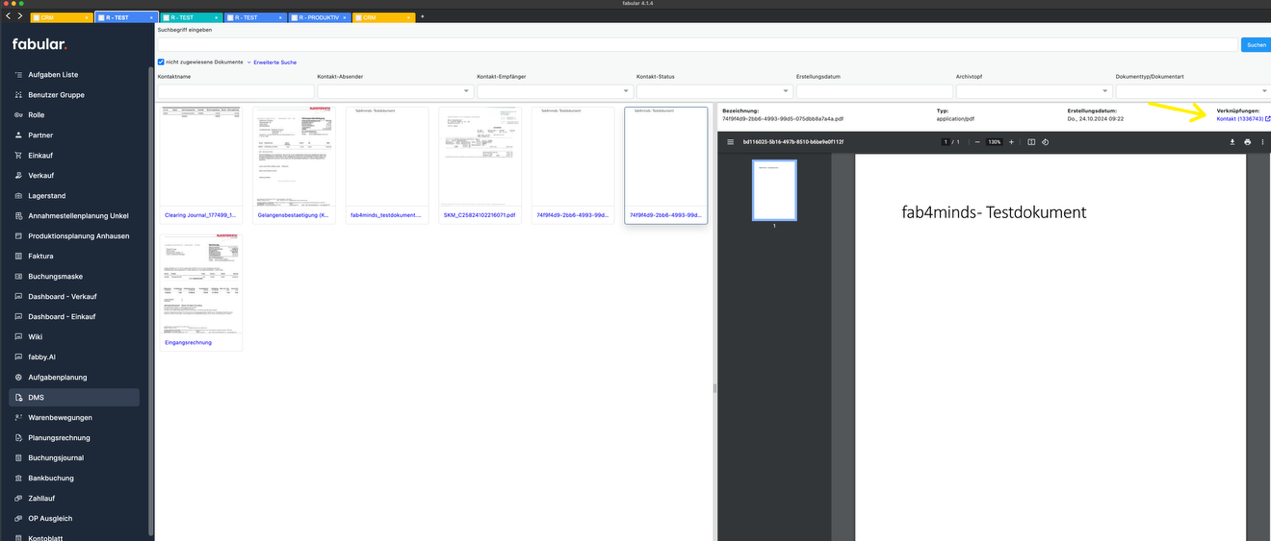This screenshot has height=541, width=1271.
Task: Open the Wiki sidebar entry
Action: pos(74,337)
